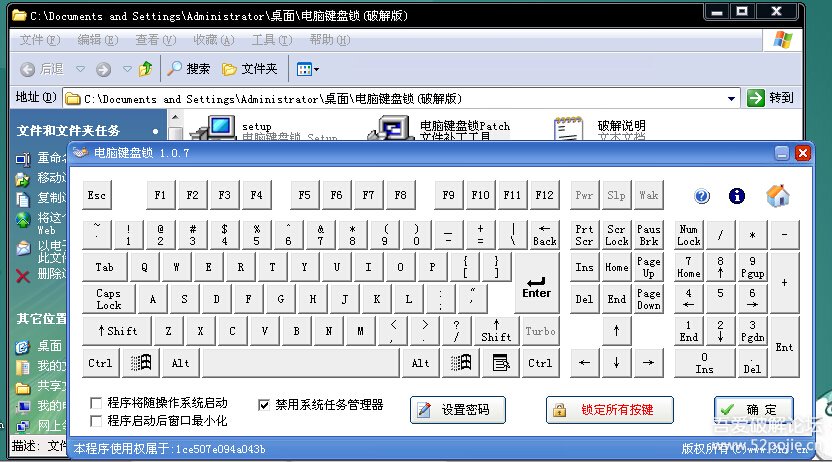This screenshot has height=462, width=832.
Task: Click the Folders toolbar button
Action: [249, 69]
